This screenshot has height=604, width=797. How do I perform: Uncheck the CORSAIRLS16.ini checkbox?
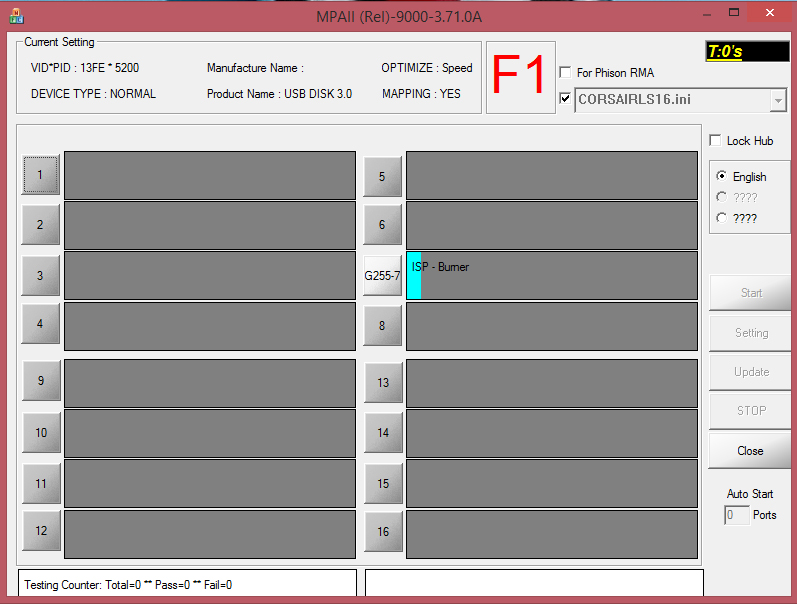tap(566, 99)
